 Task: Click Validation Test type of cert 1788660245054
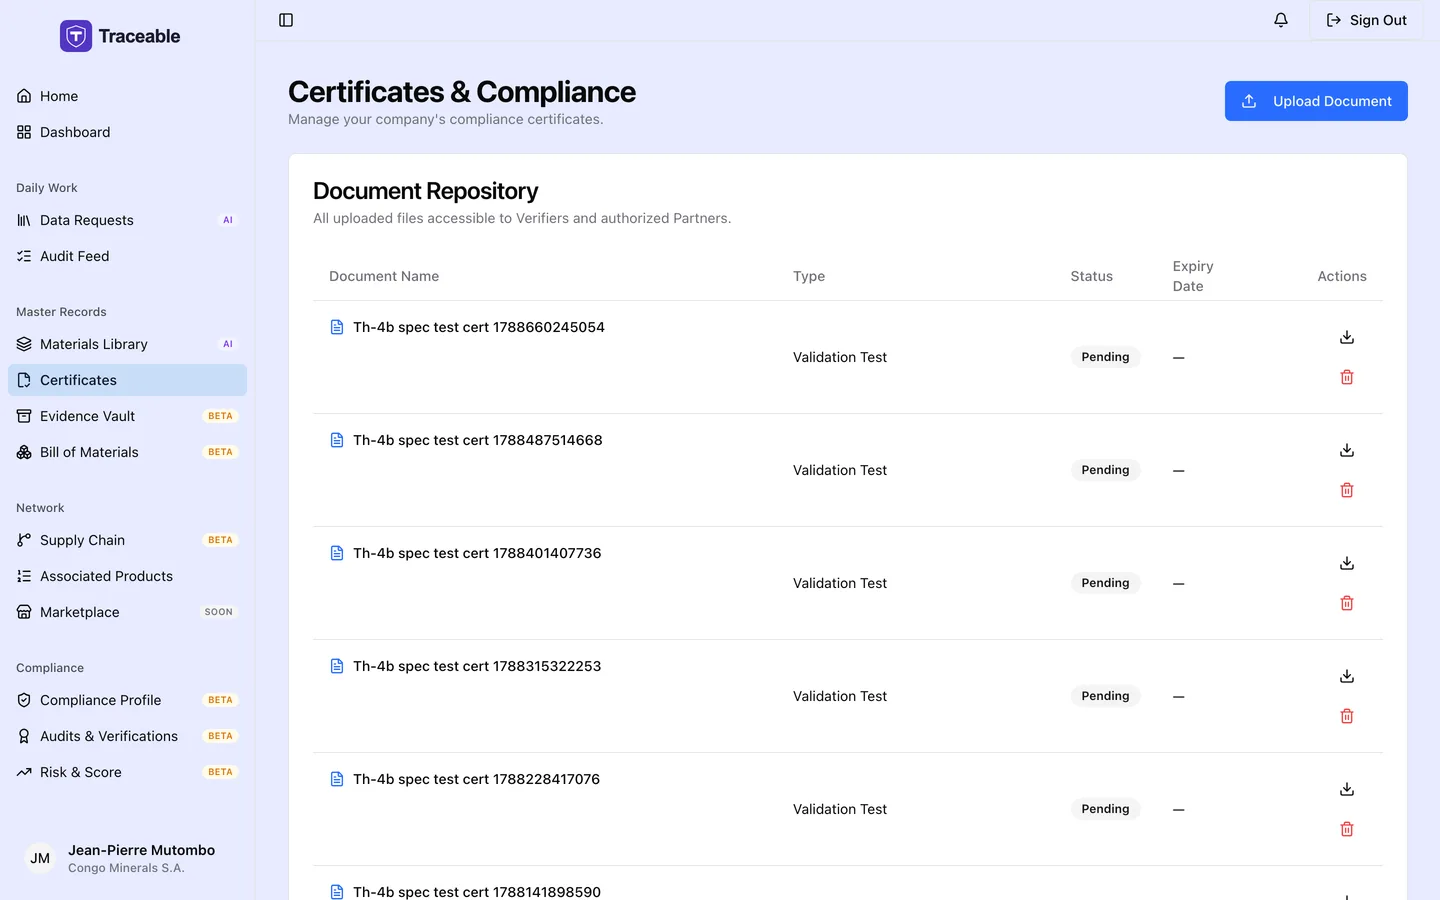(840, 357)
